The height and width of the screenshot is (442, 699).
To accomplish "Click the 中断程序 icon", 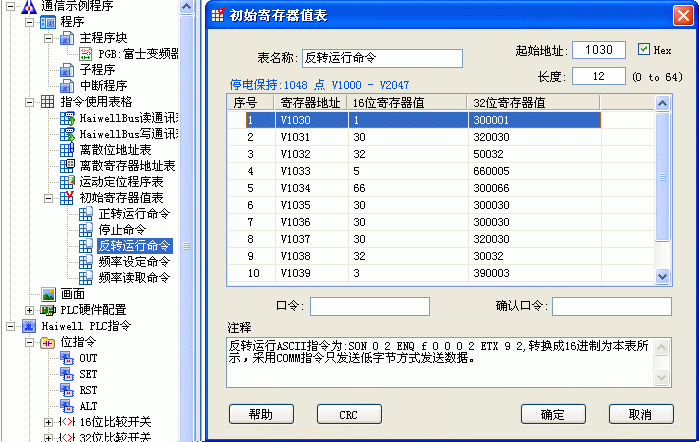I will (x=67, y=86).
